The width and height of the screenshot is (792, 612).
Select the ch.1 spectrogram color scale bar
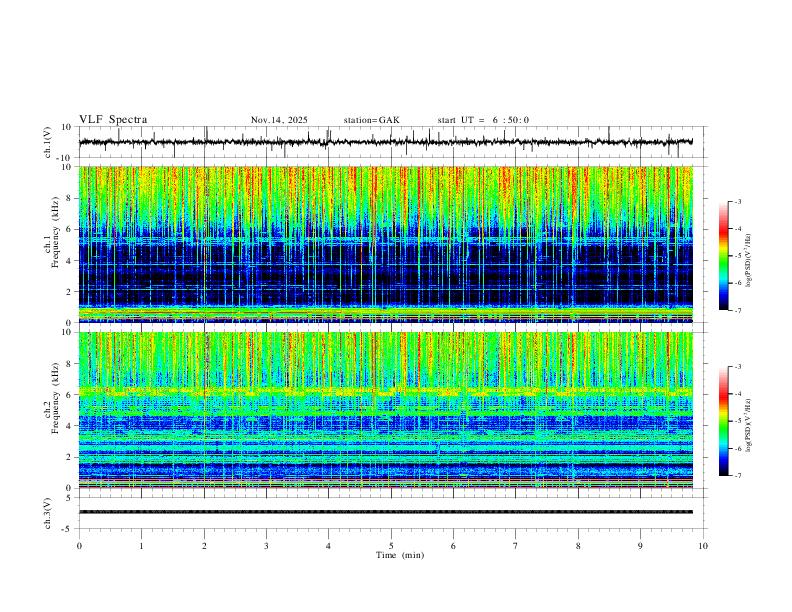723,256
